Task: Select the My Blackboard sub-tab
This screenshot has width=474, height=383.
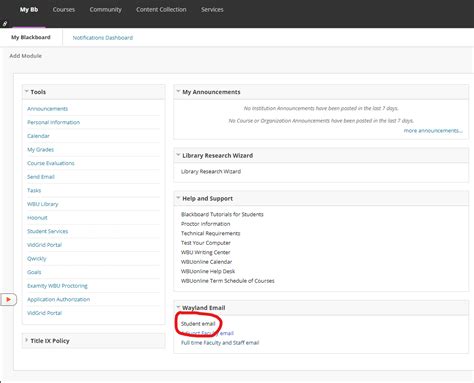Action: click(31, 37)
